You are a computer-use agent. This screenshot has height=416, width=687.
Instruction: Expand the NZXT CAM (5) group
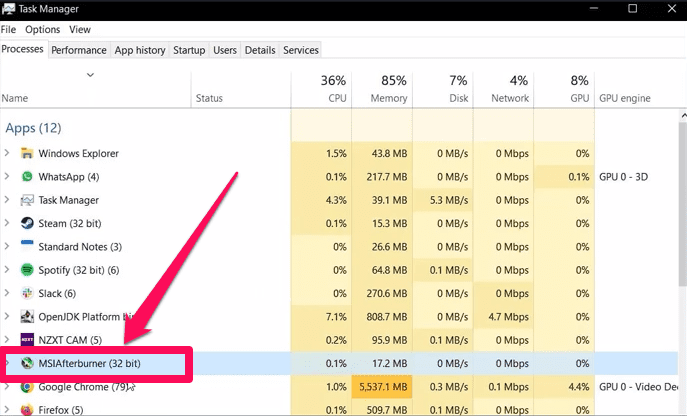point(7,340)
